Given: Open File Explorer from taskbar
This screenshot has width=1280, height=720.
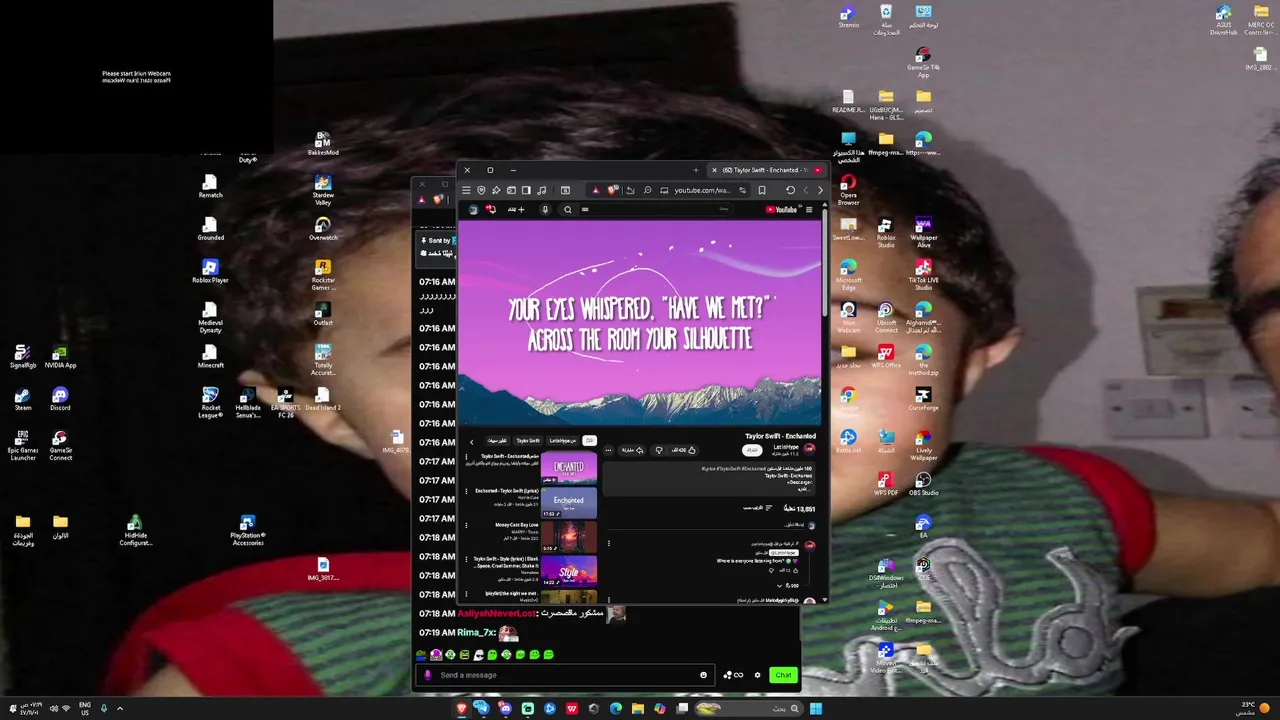Looking at the screenshot, I should click(x=637, y=709).
